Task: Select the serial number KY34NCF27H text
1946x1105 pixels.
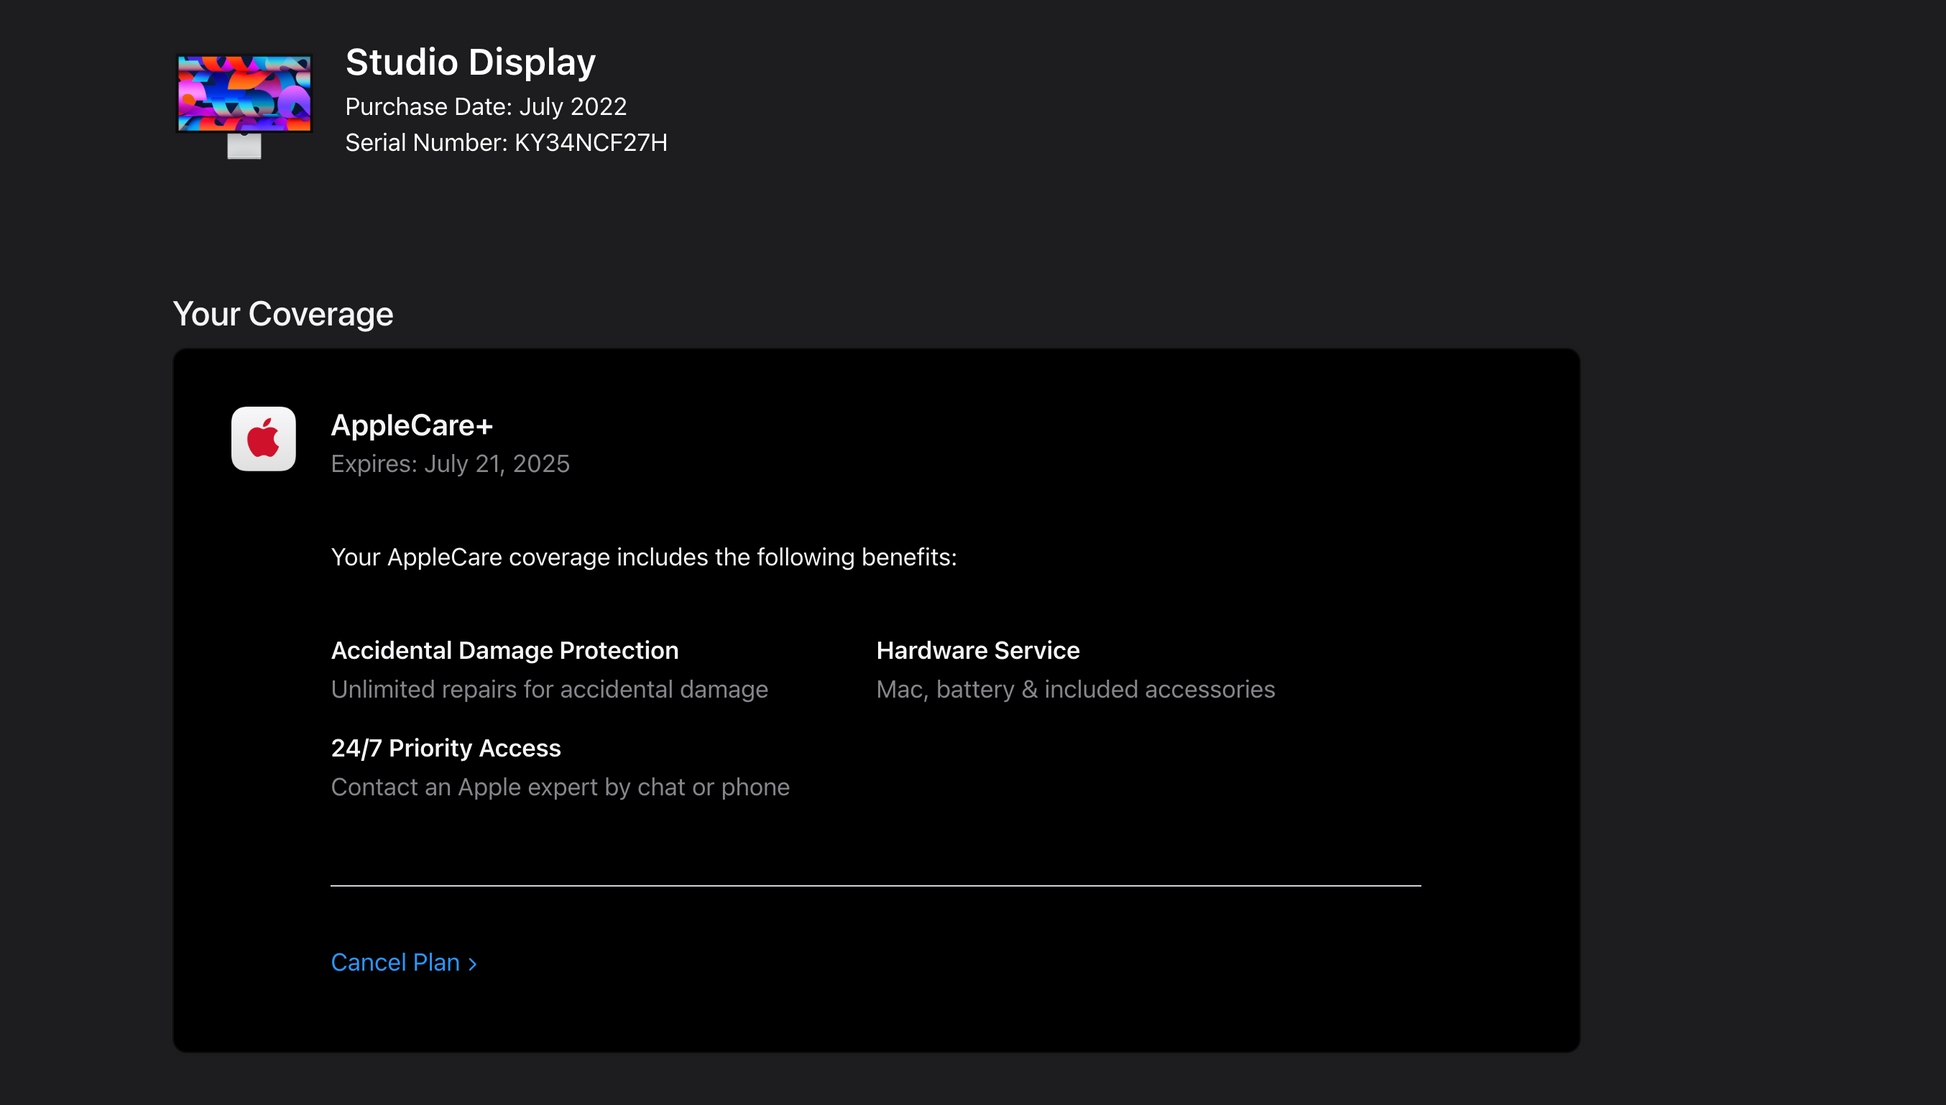Action: [x=590, y=143]
